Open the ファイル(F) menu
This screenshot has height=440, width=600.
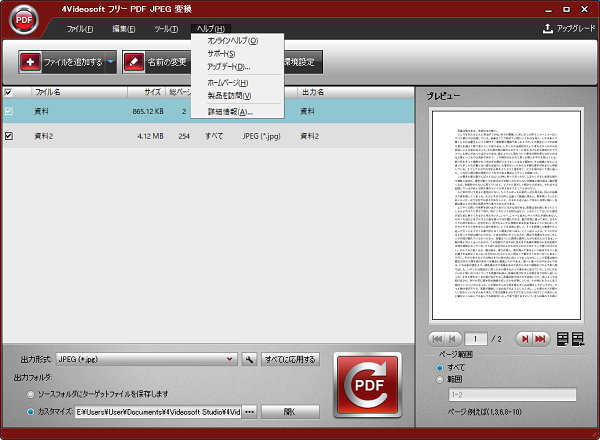(x=79, y=29)
